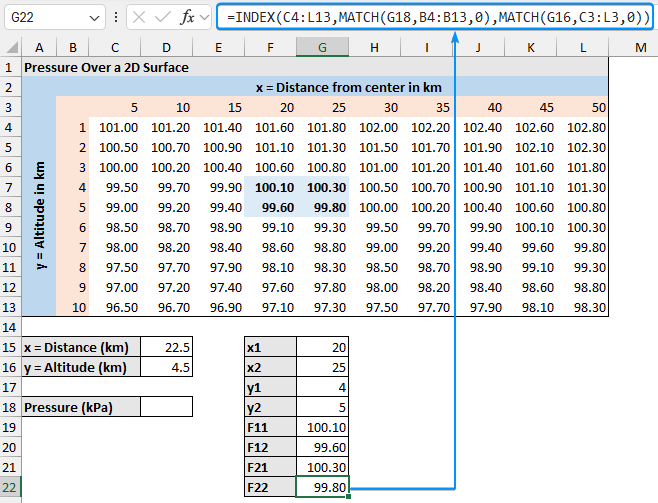Select bold cell G7 with value 100.30
Viewport: 658px width, 503px height.
(322, 187)
